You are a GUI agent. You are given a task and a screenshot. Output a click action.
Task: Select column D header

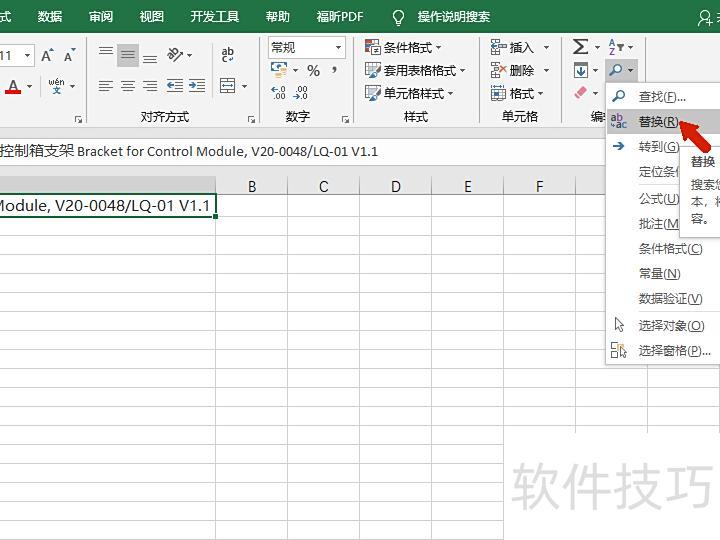click(x=395, y=186)
